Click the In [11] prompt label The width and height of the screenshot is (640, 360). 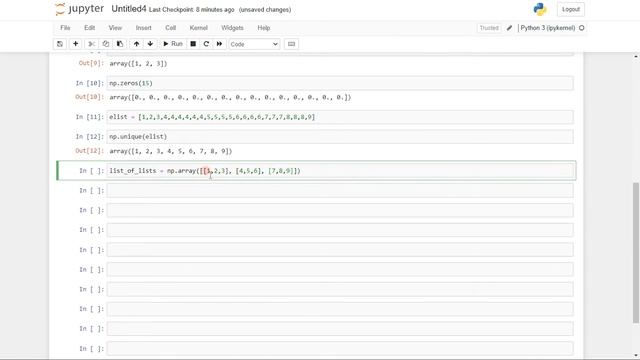(x=90, y=117)
